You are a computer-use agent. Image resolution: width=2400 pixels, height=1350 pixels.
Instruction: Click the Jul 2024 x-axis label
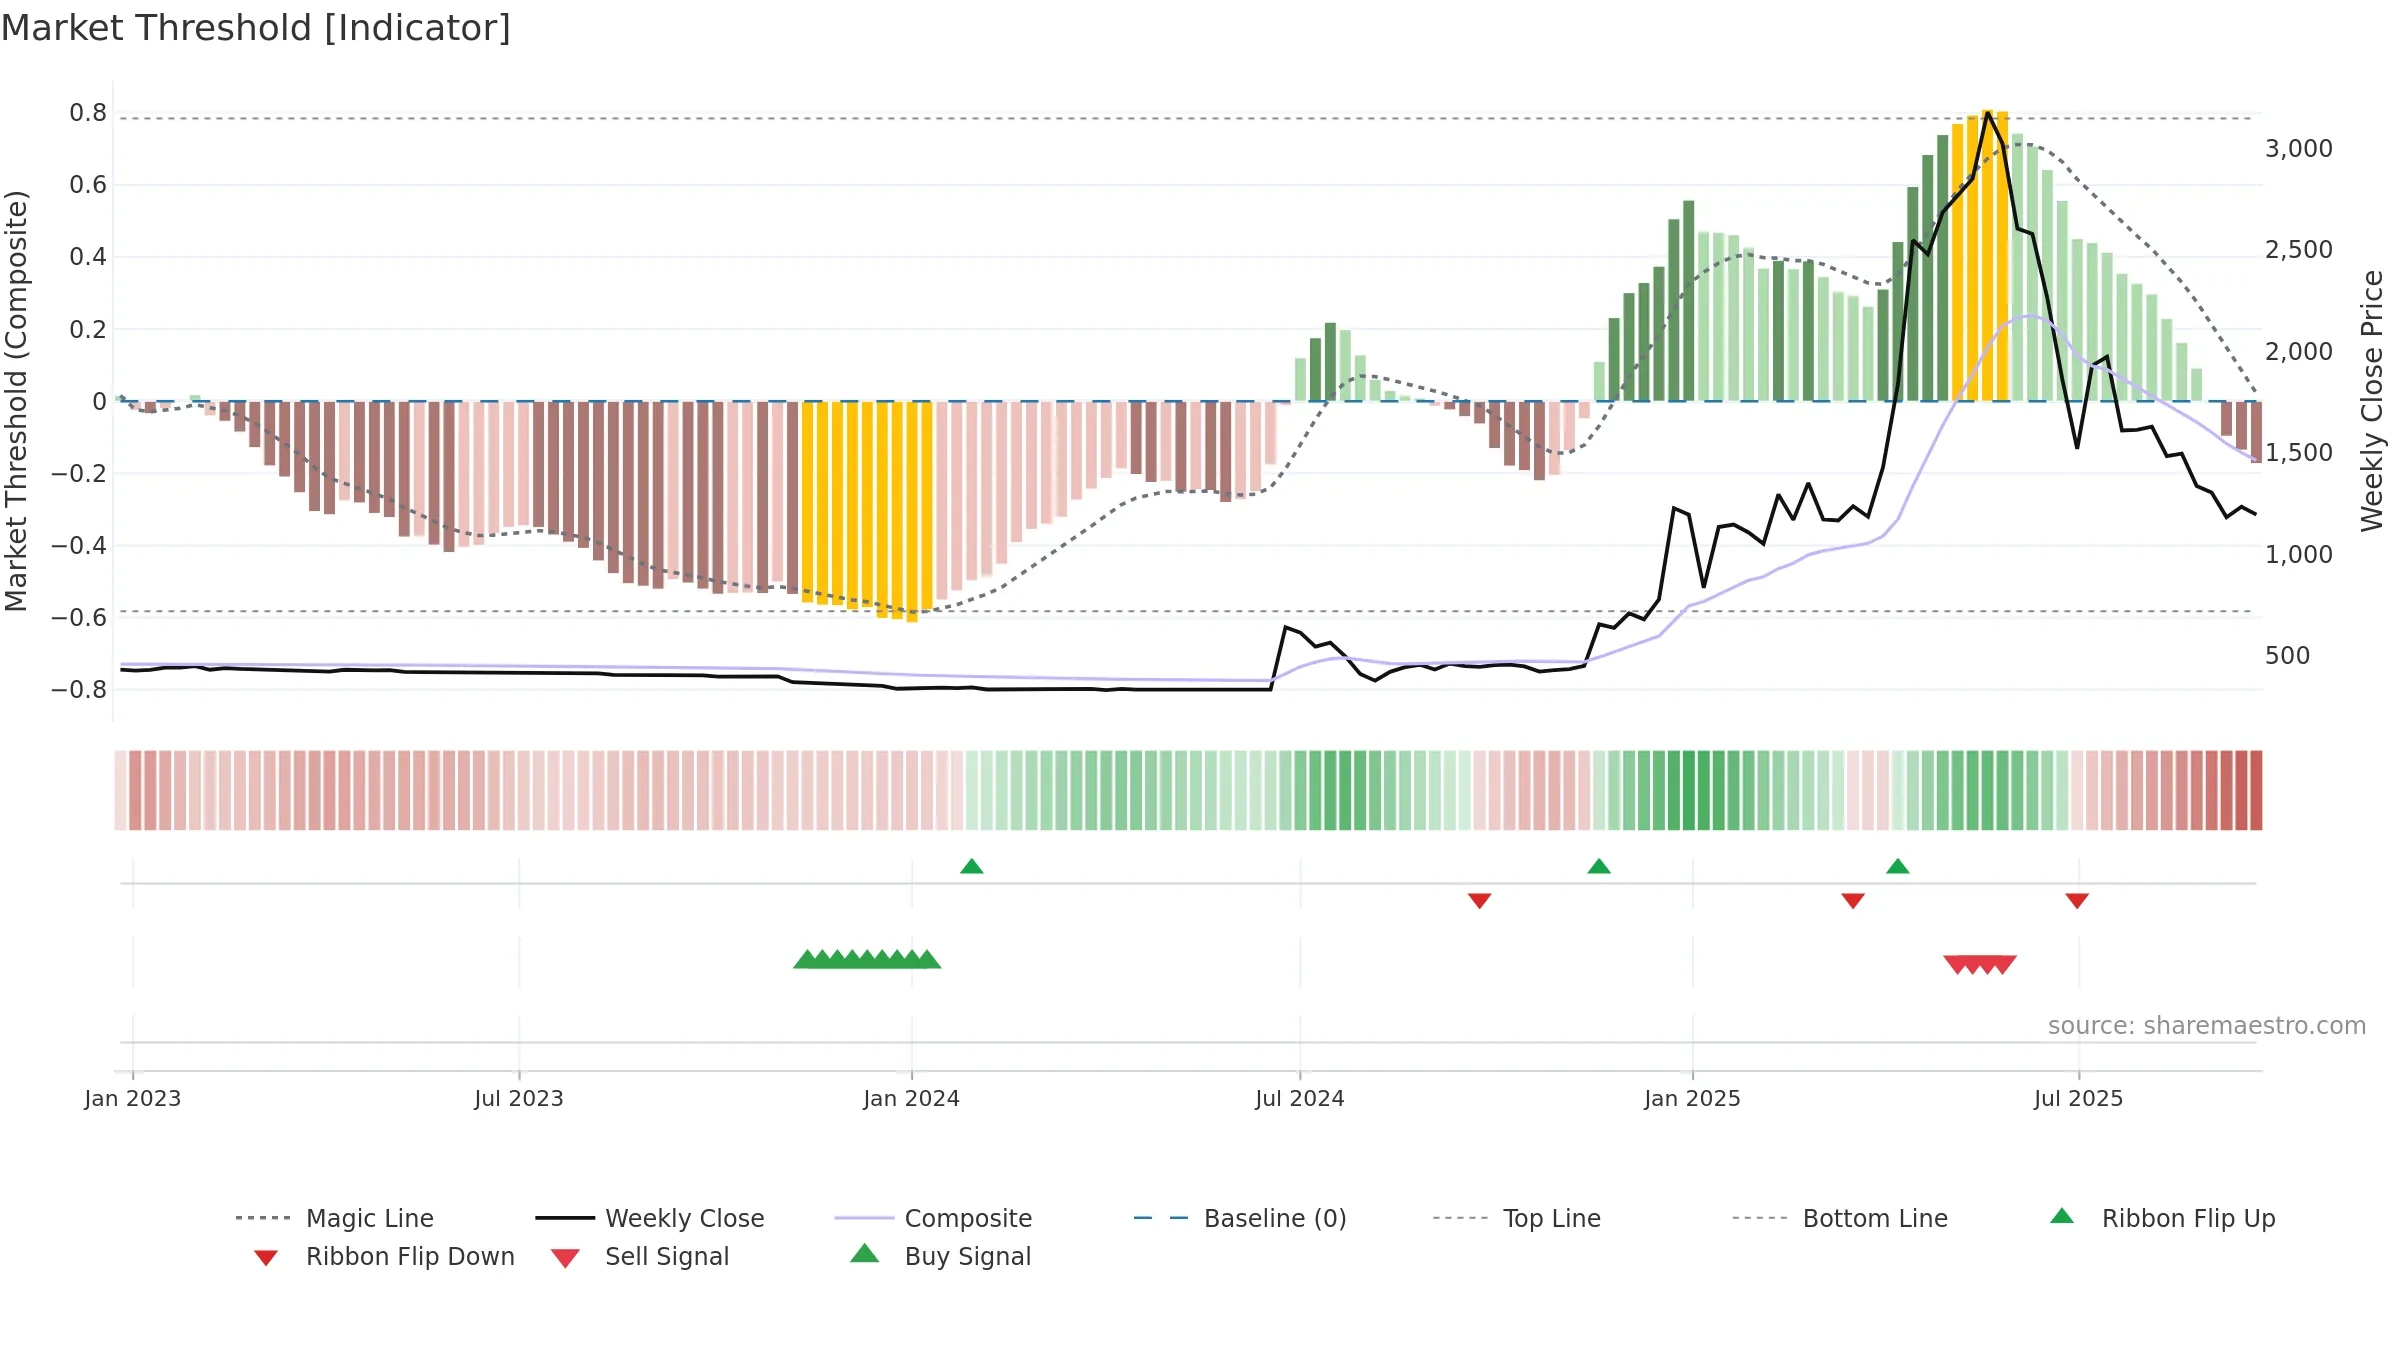tap(1300, 1098)
